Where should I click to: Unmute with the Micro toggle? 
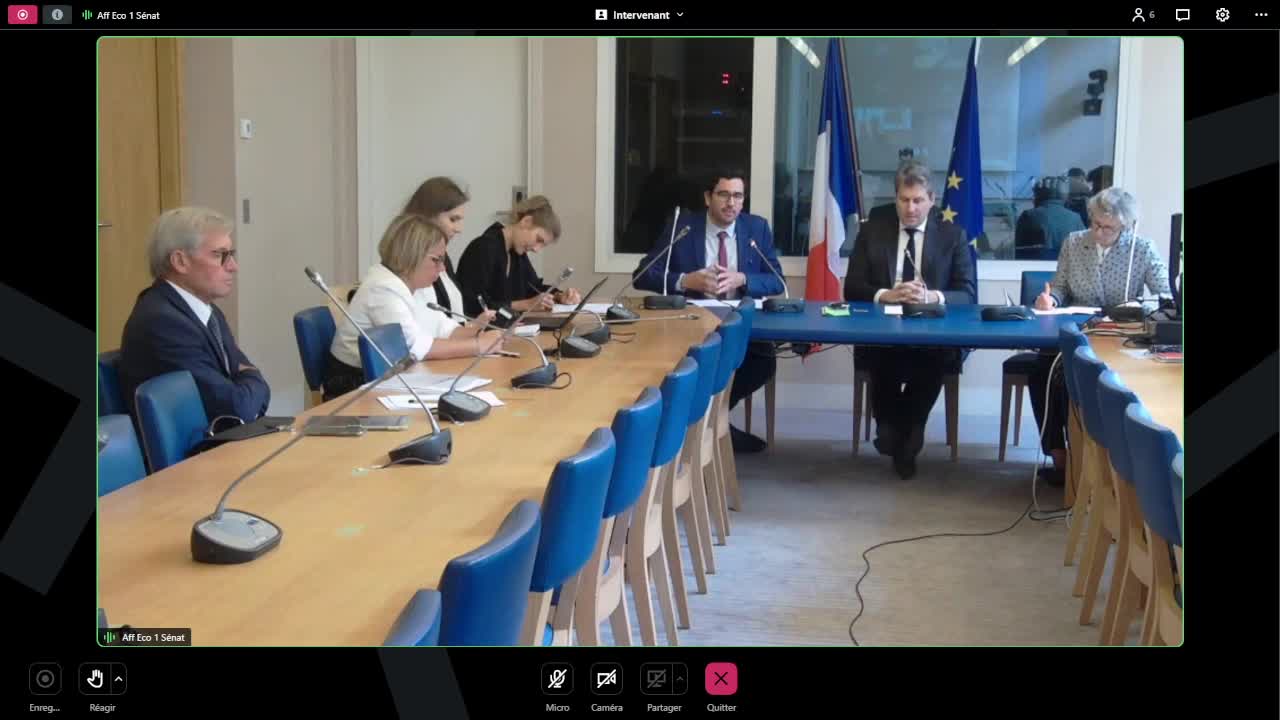557,679
